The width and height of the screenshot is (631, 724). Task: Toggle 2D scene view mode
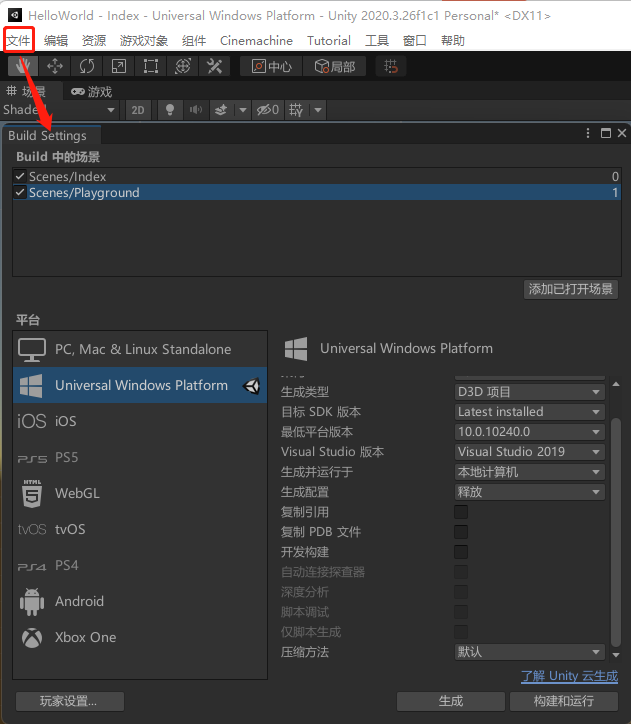click(138, 110)
